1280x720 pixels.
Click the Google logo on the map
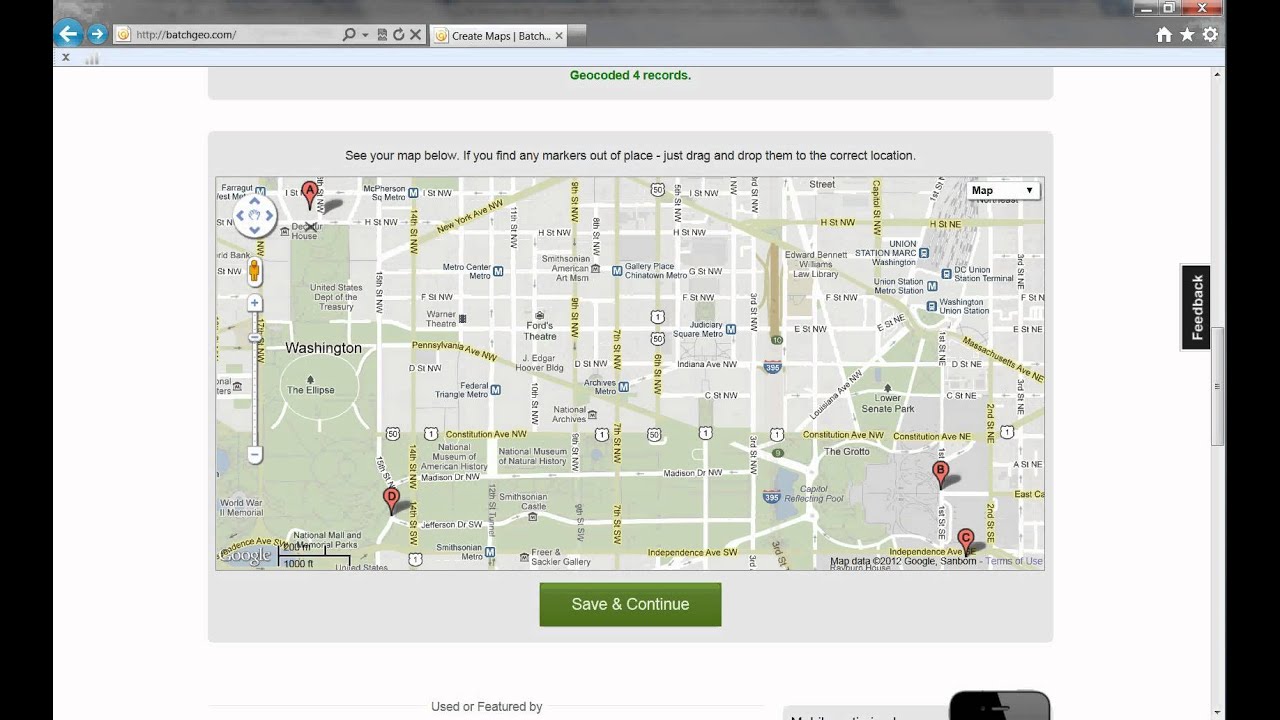[x=247, y=555]
